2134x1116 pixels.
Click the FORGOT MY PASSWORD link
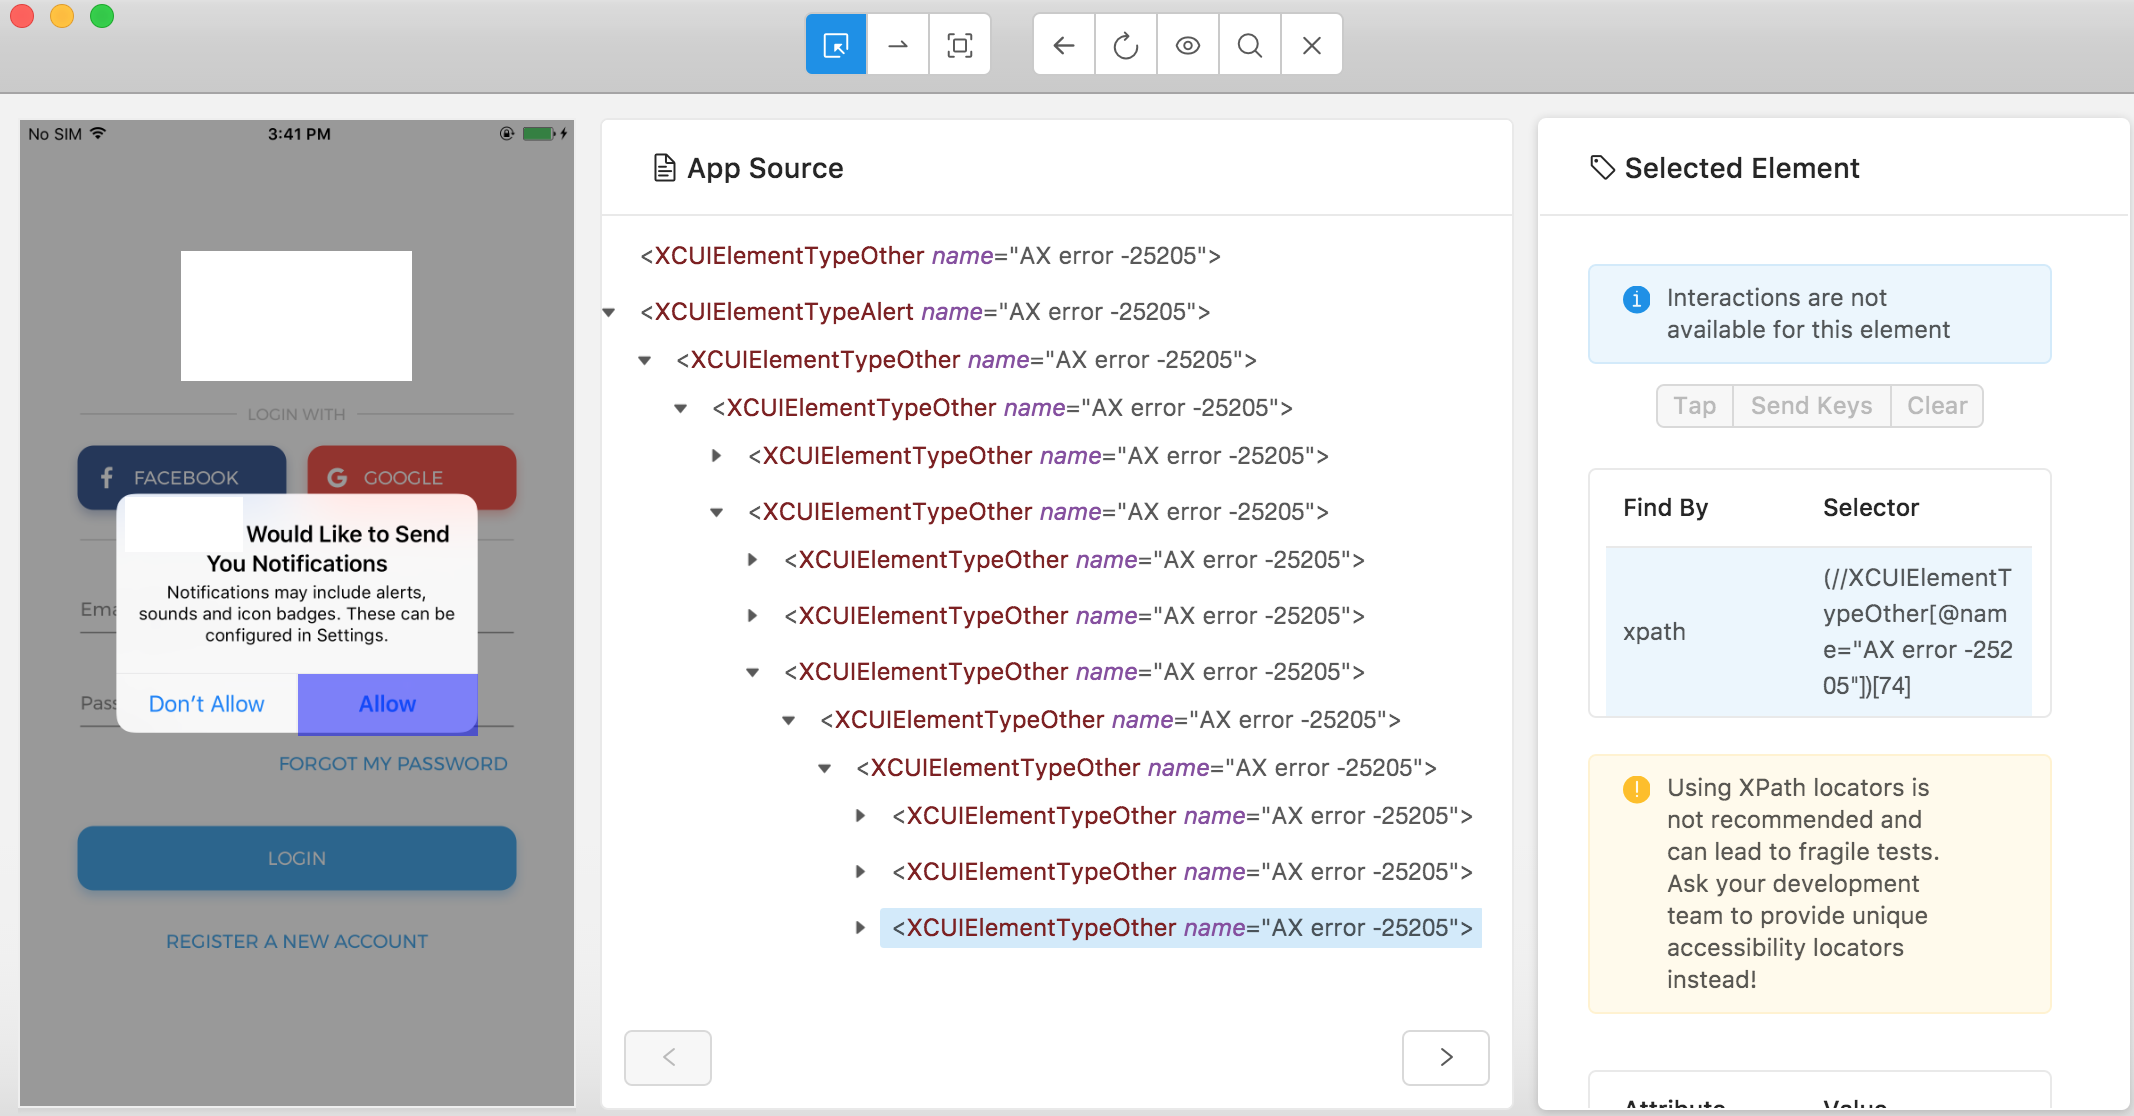(393, 764)
